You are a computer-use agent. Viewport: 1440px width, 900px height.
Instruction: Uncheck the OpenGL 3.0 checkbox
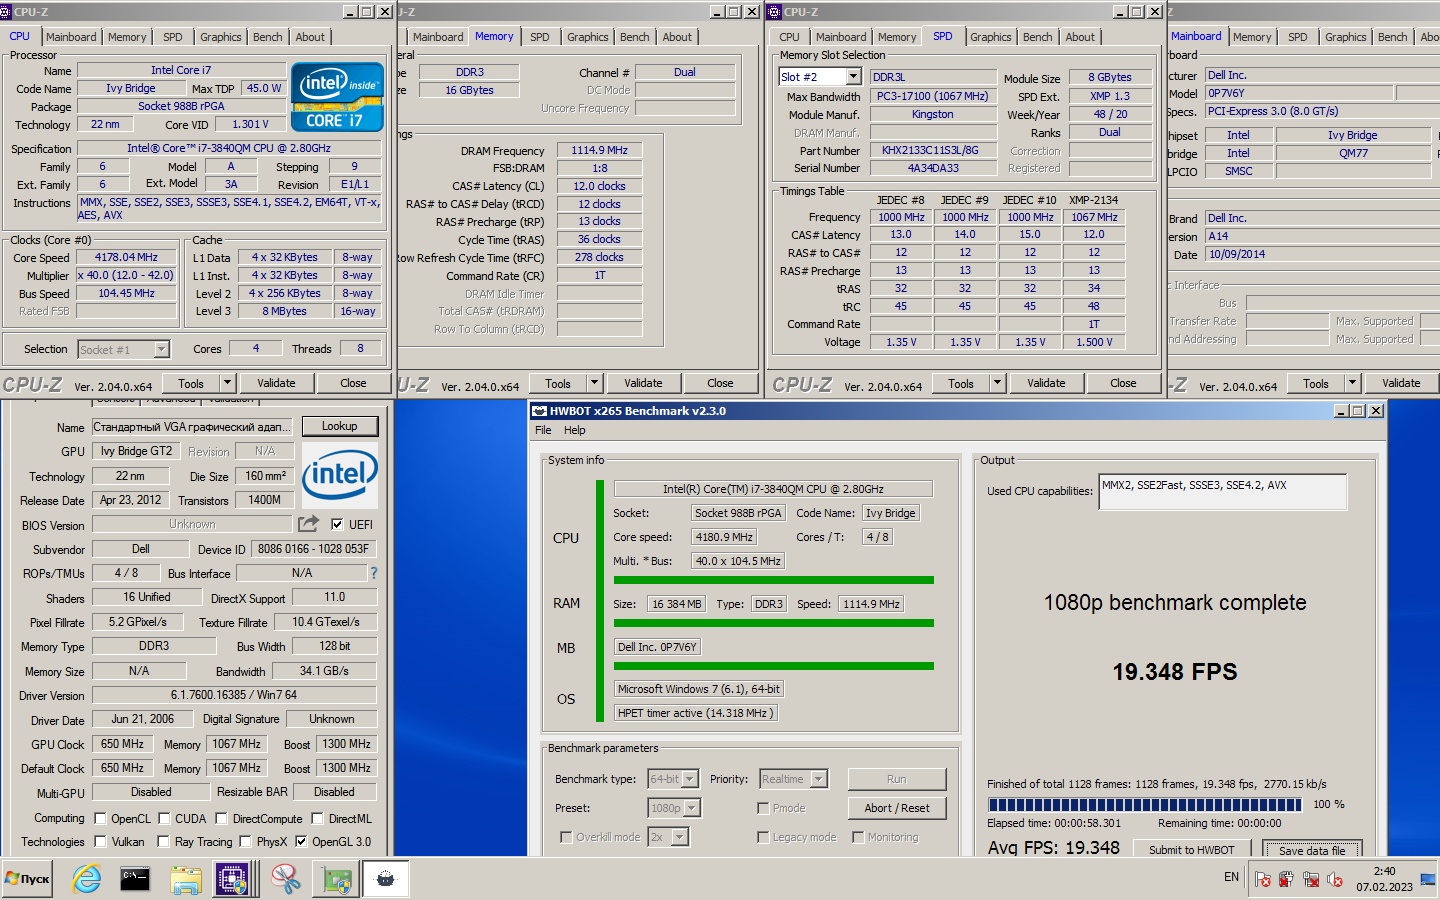[x=301, y=841]
